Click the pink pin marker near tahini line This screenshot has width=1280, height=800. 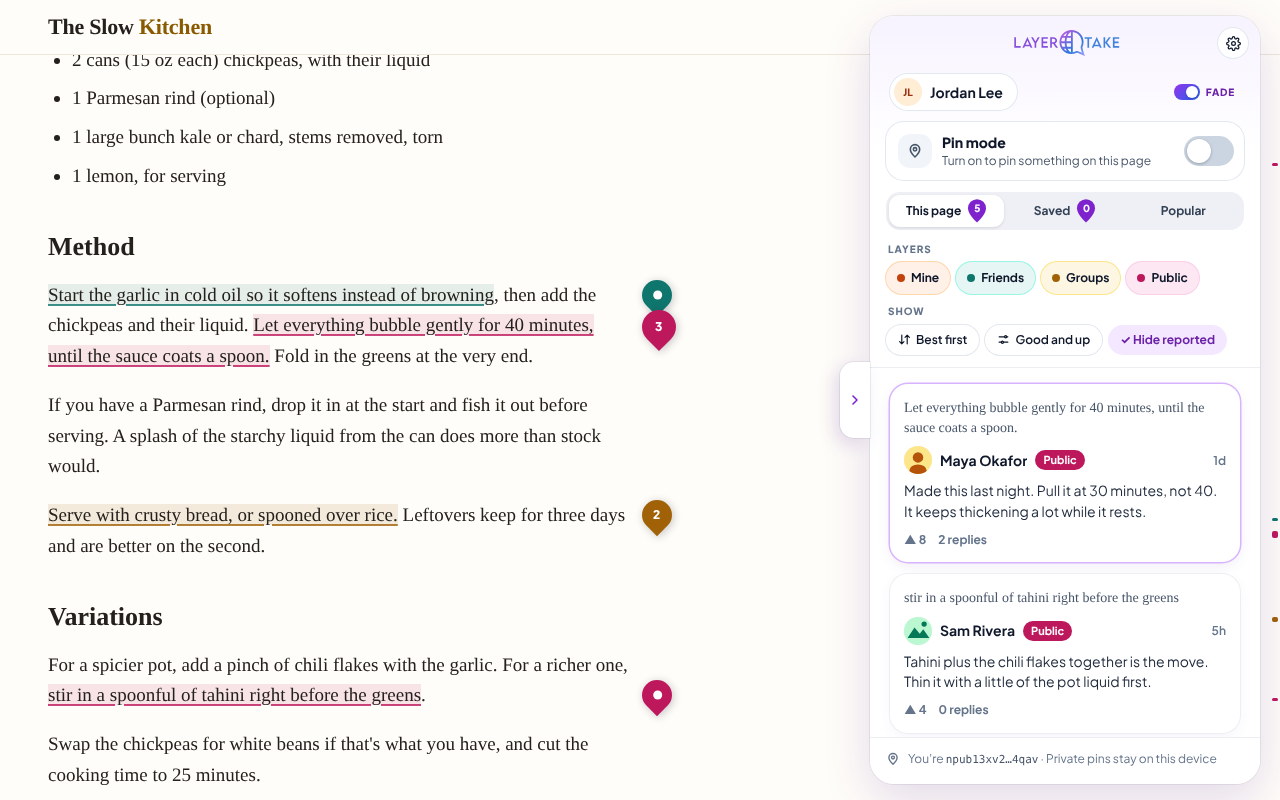pyautogui.click(x=657, y=697)
